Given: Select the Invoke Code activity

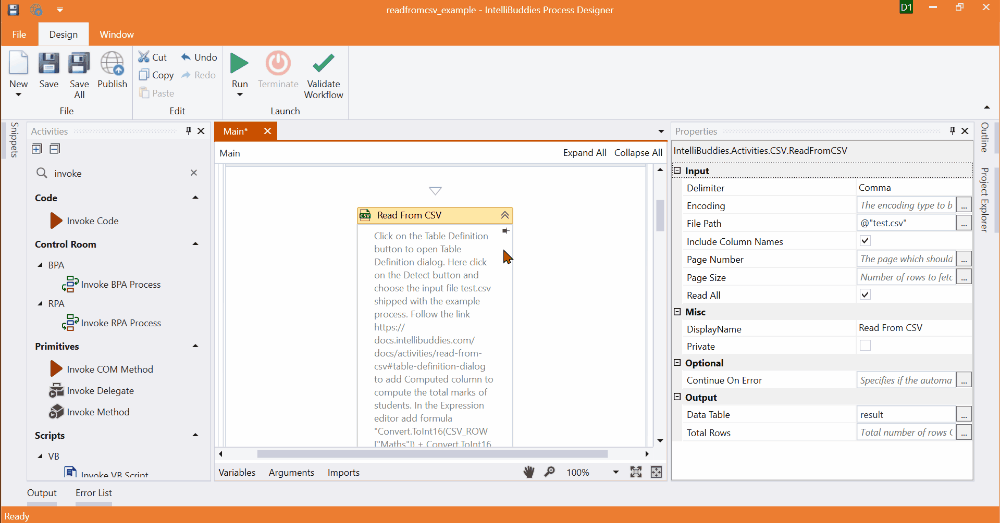Looking at the screenshot, I should click(x=84, y=221).
